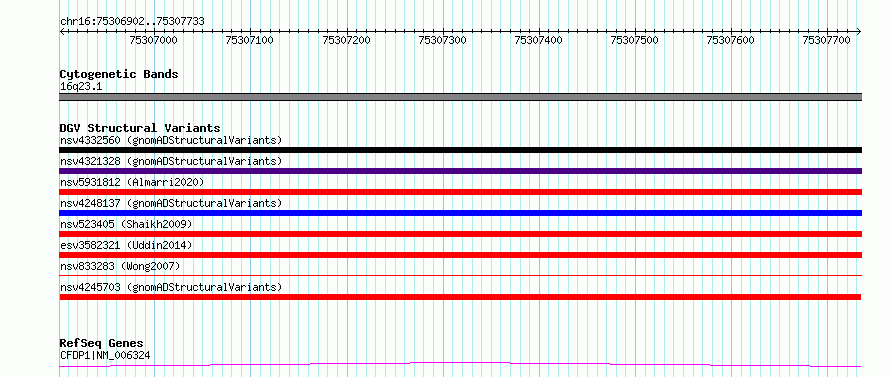Click ruler position 75307400
Image resolution: width=890 pixels, height=377 pixels.
pos(539,40)
